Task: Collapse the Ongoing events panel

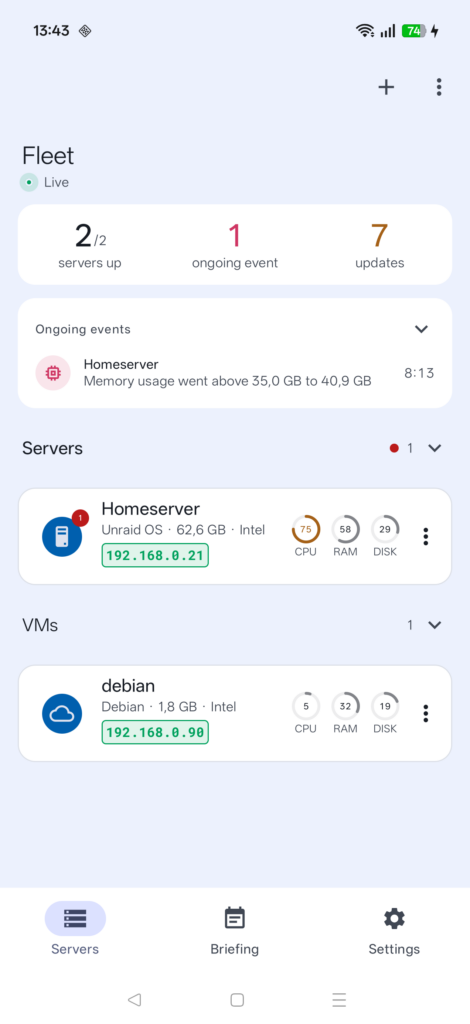Action: (422, 328)
